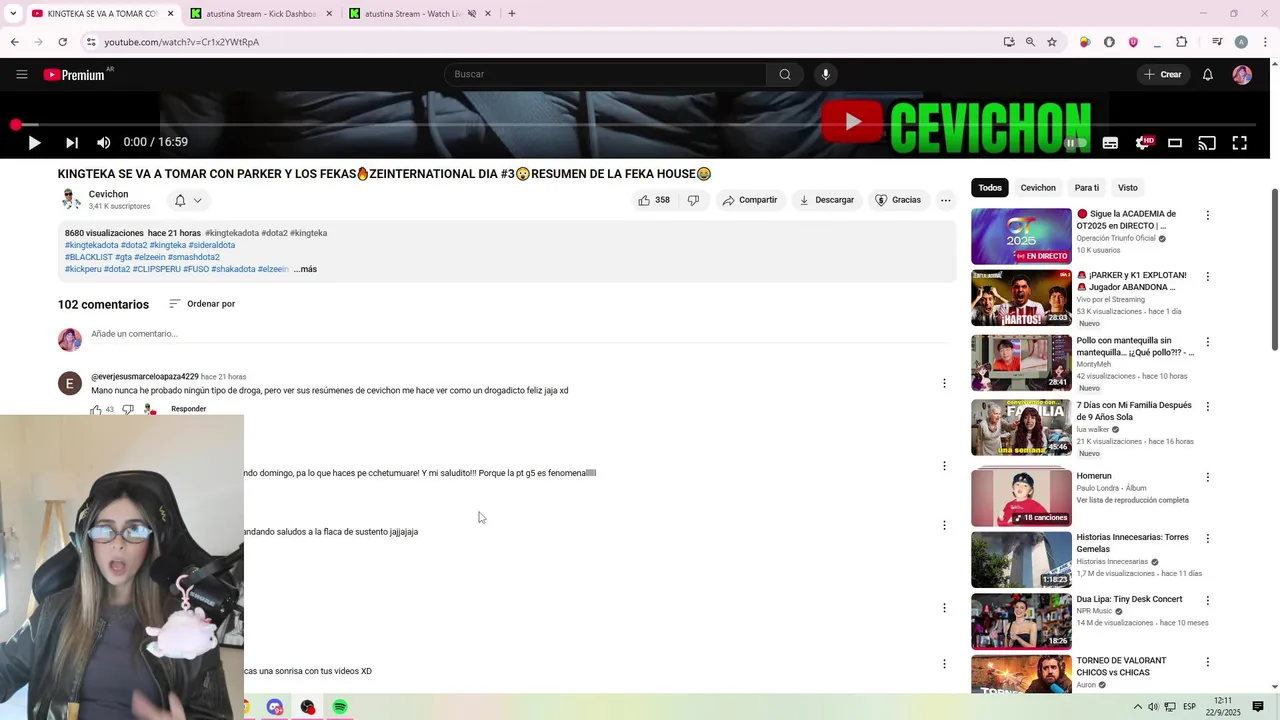The width and height of the screenshot is (1280, 720).
Task: Reload the page with the browser refresh button
Action: [x=62, y=42]
